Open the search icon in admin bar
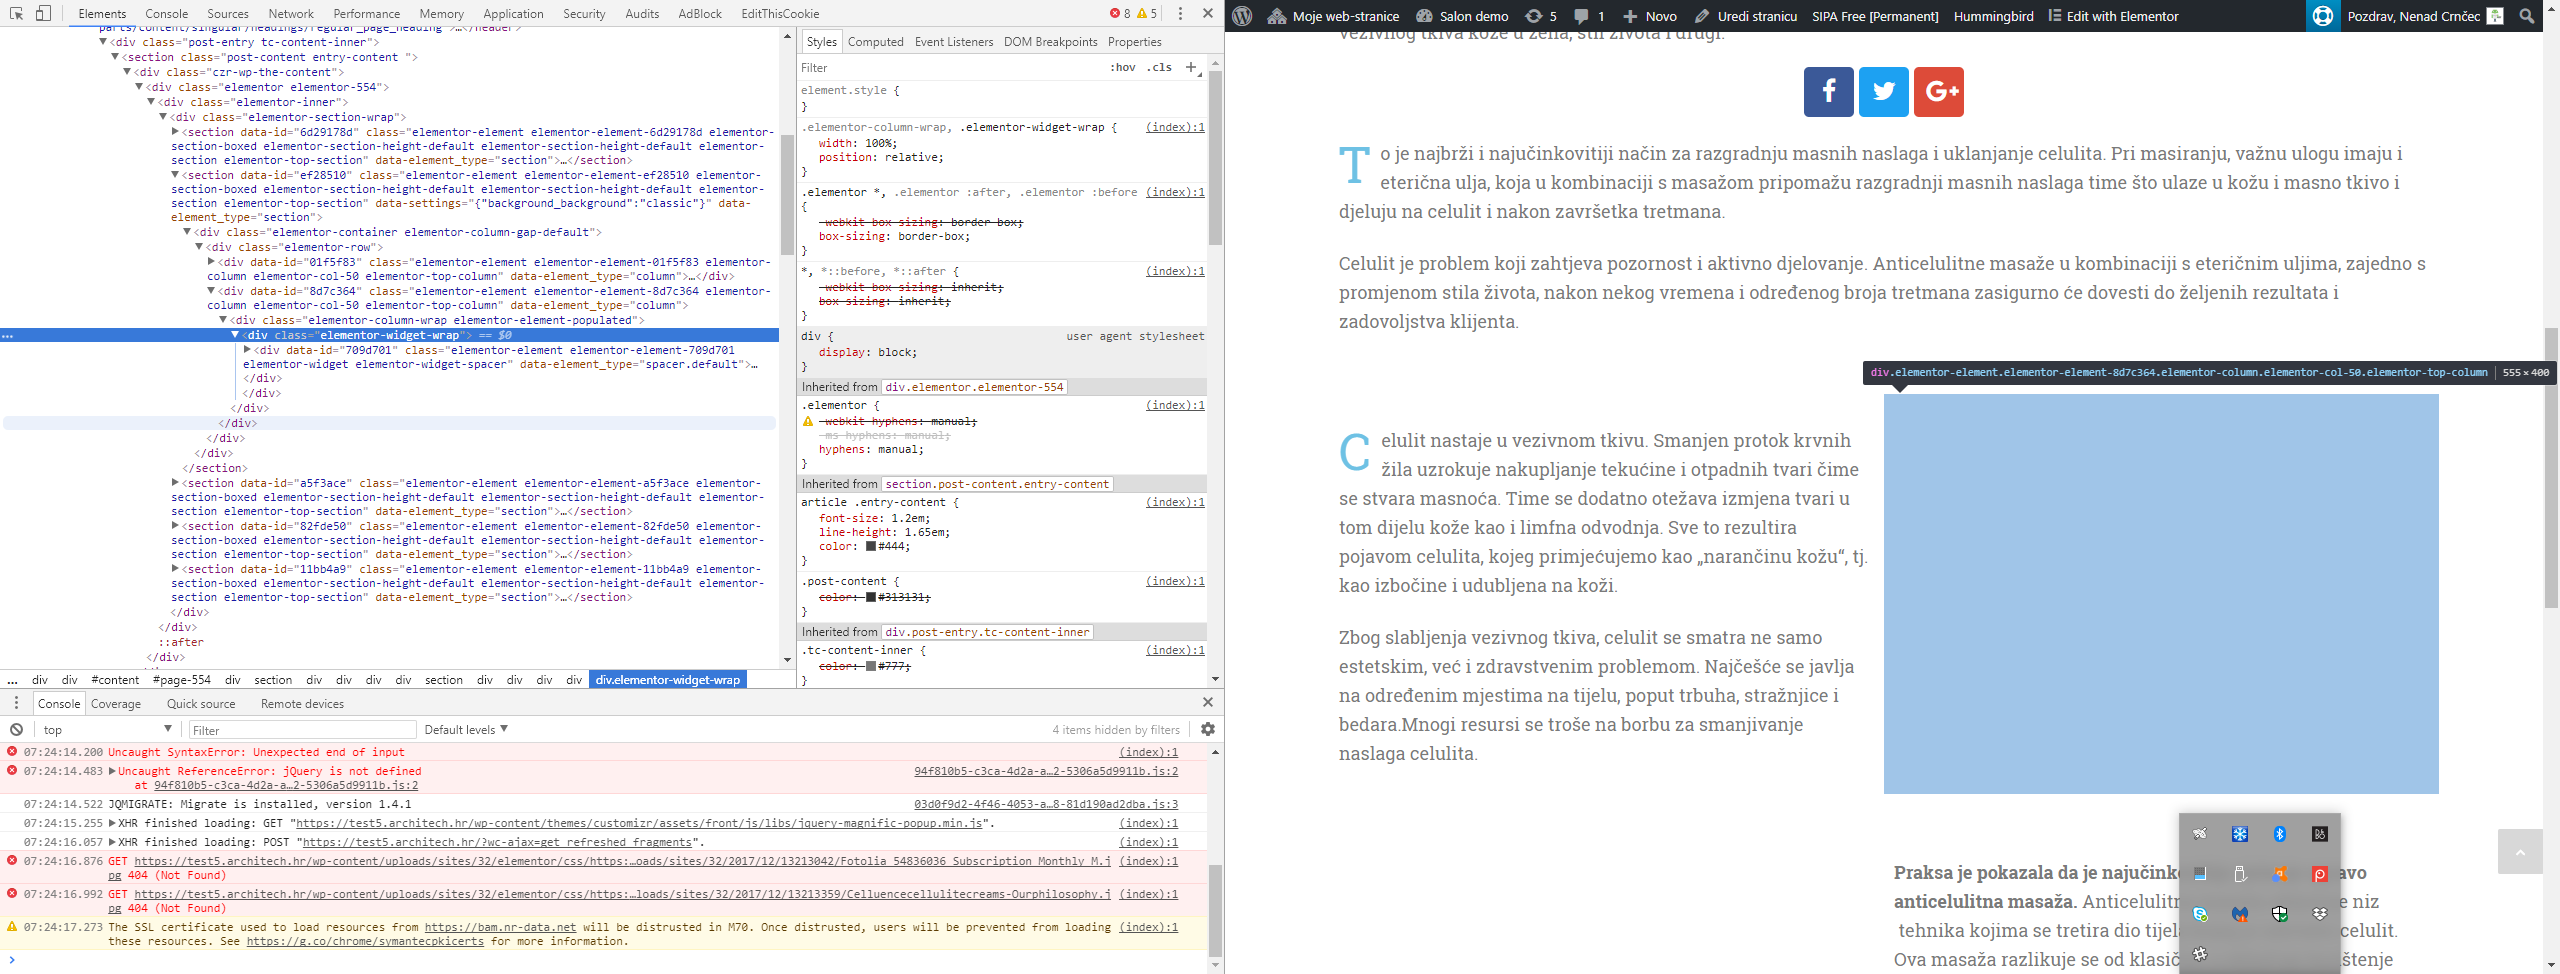The image size is (2560, 974). [x=2527, y=16]
